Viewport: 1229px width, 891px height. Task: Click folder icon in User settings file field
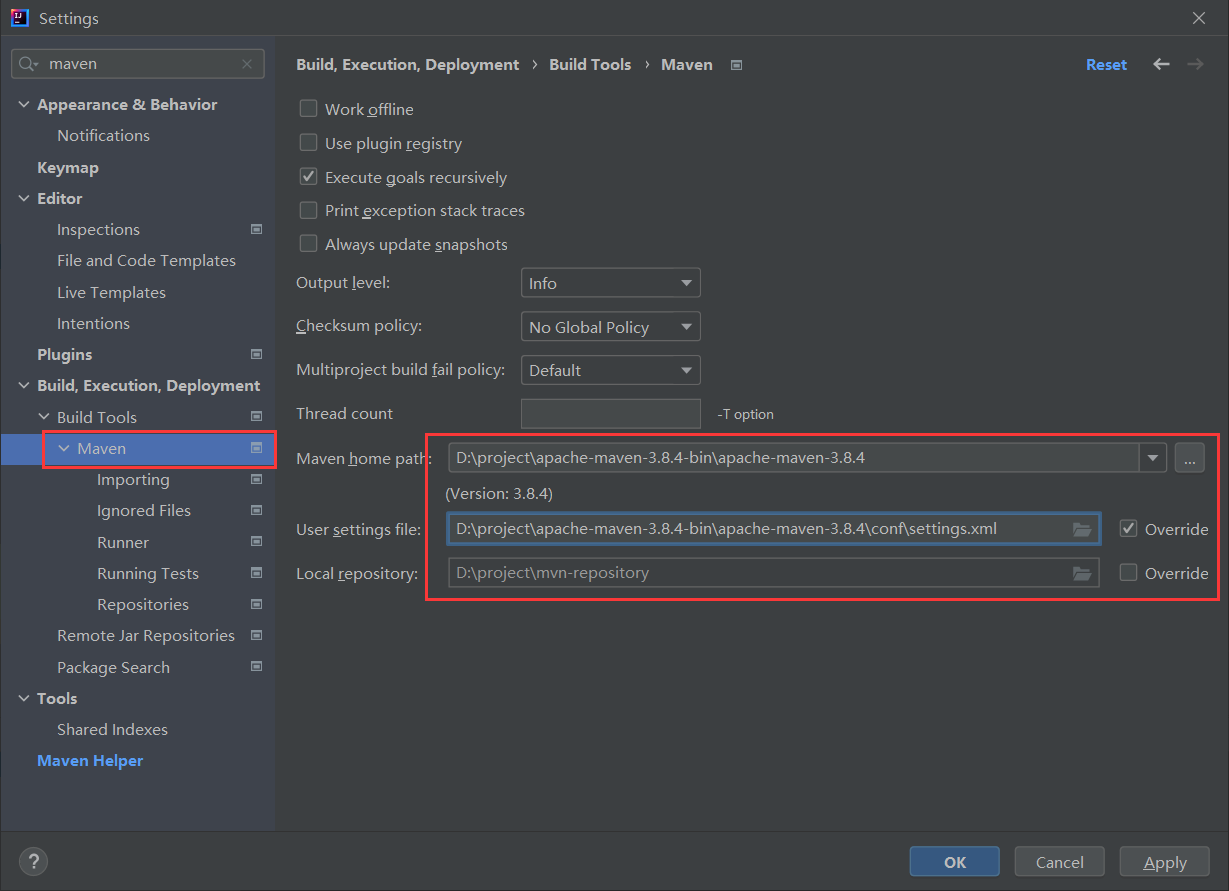tap(1082, 529)
